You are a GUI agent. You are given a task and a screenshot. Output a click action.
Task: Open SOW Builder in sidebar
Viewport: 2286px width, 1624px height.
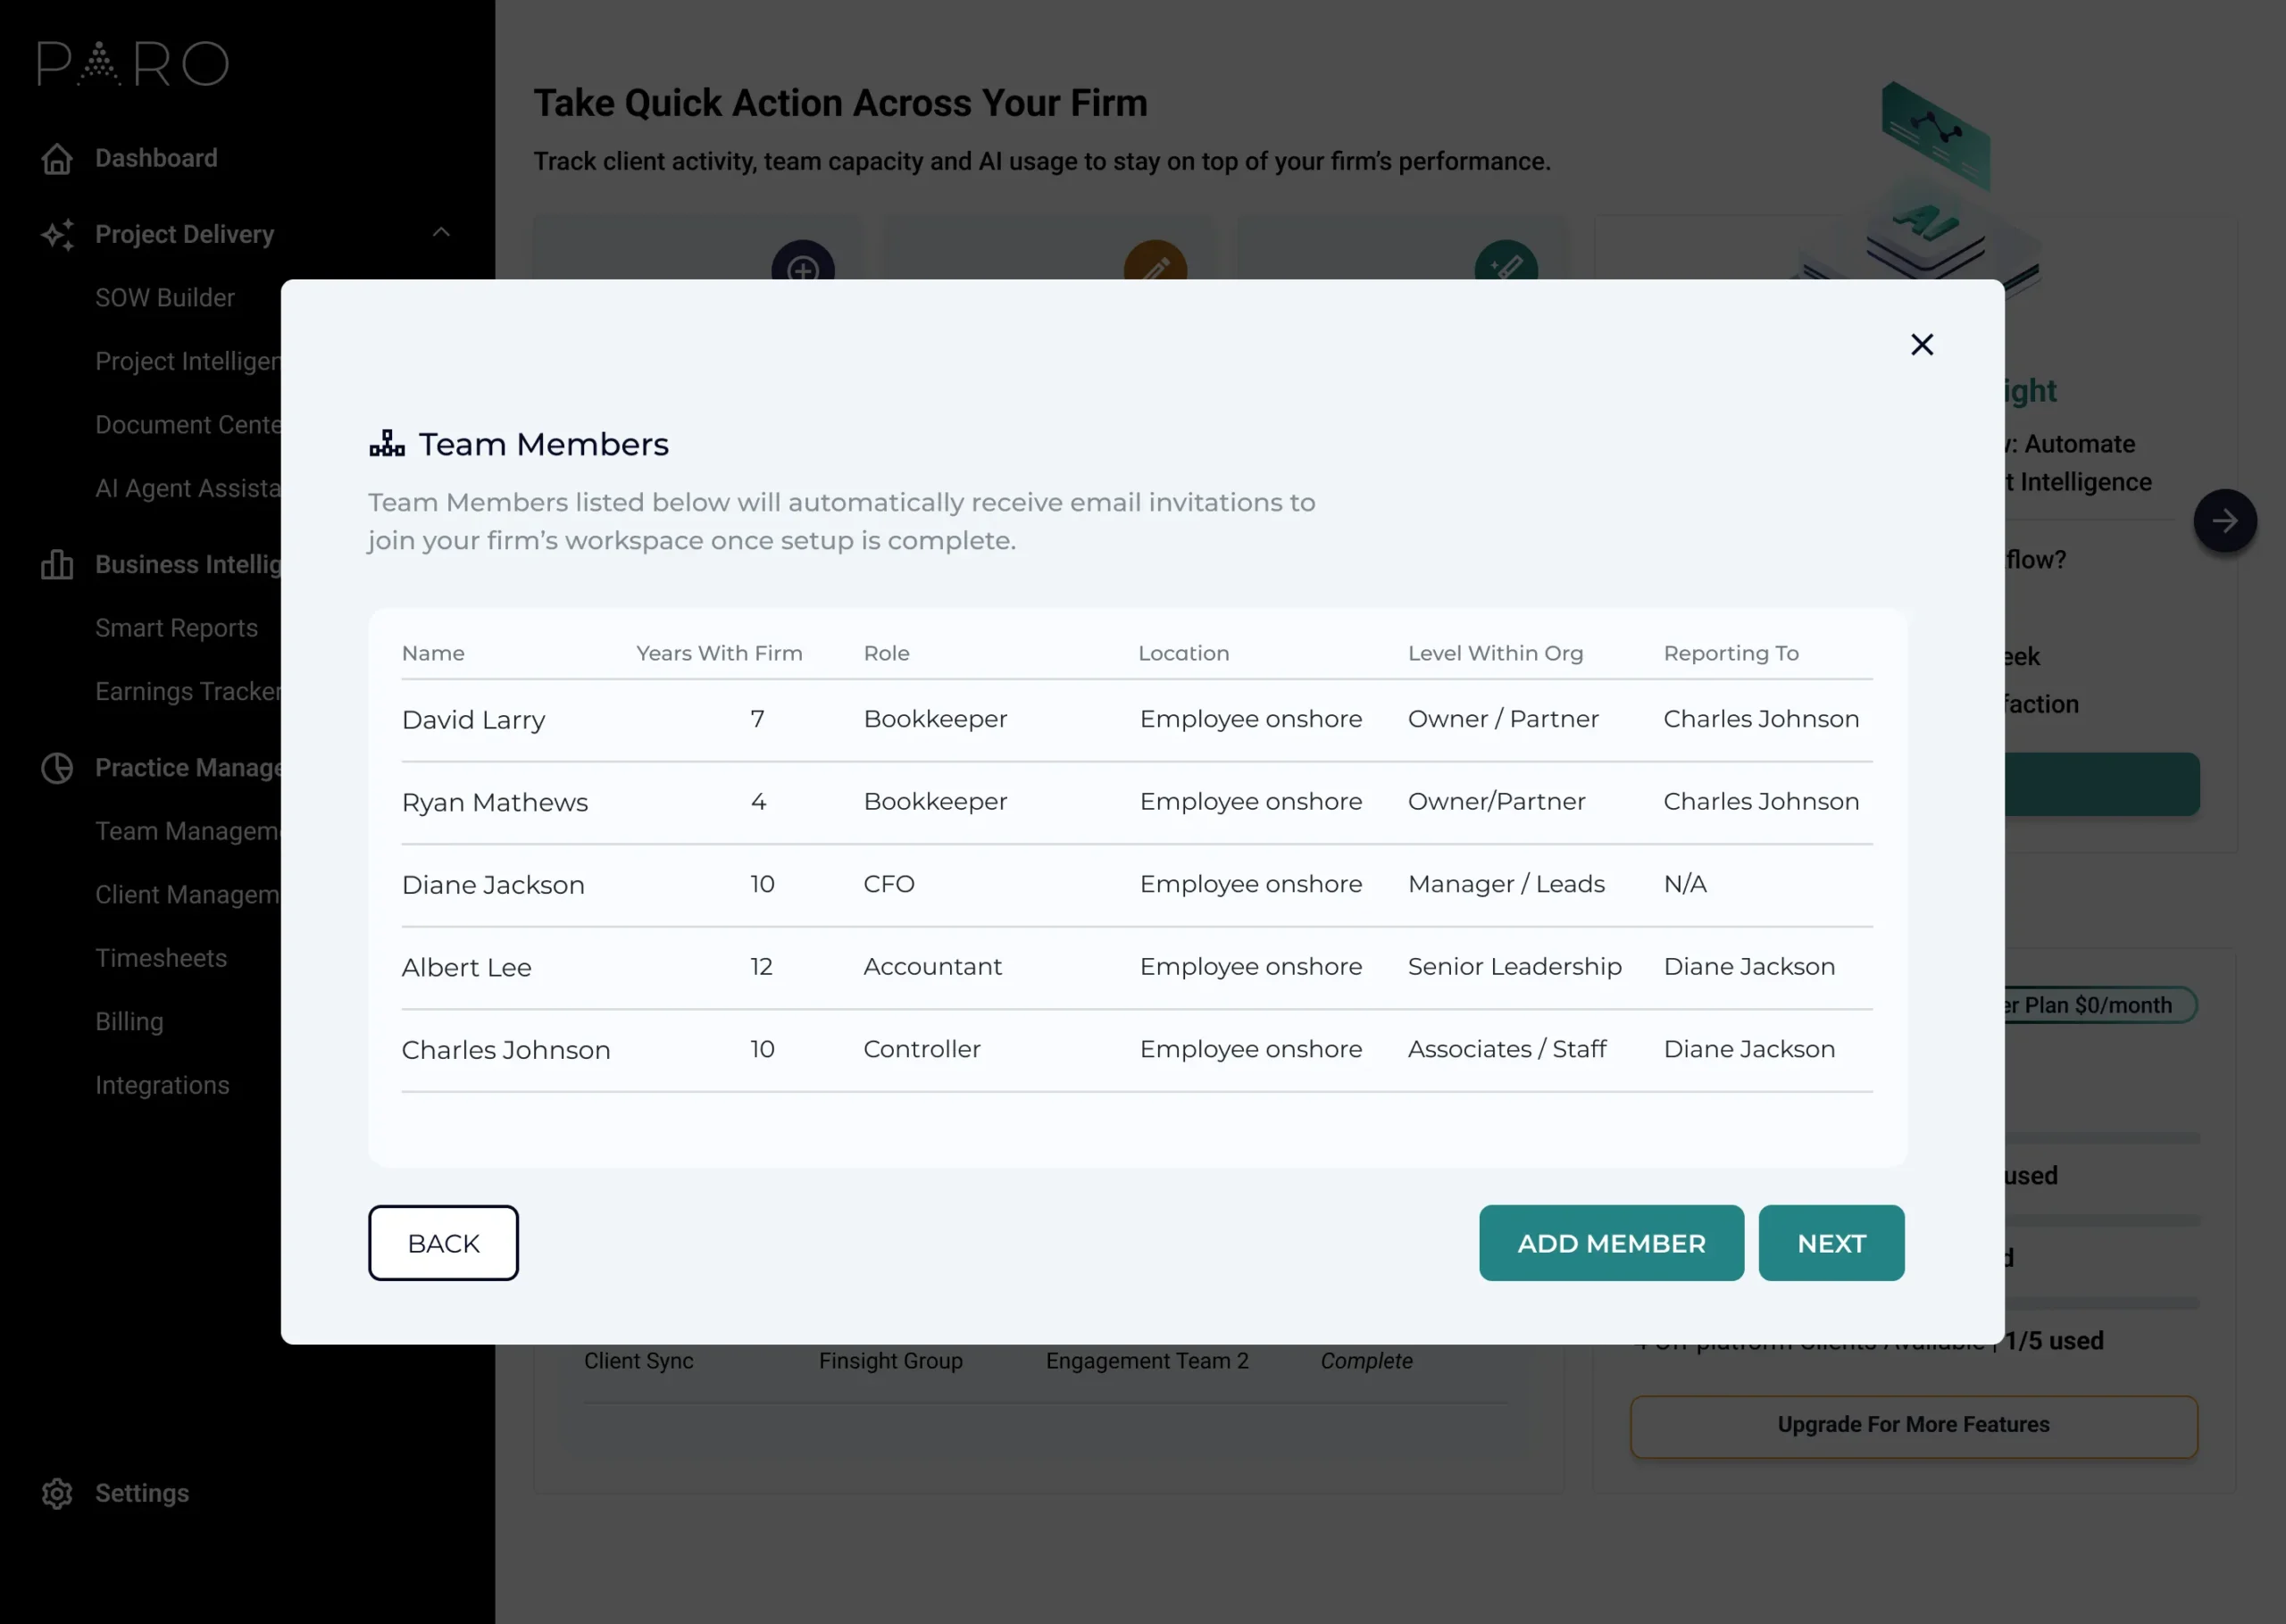click(x=165, y=298)
